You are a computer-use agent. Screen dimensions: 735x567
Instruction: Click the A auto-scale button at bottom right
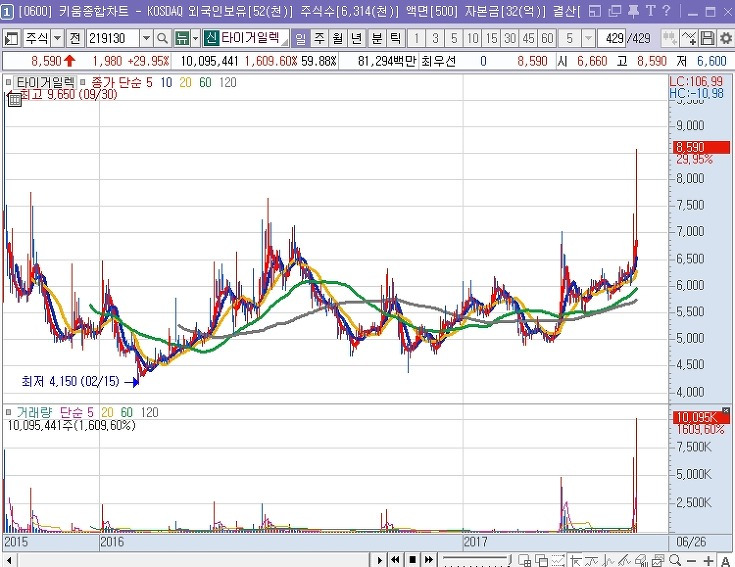pyautogui.click(x=725, y=561)
